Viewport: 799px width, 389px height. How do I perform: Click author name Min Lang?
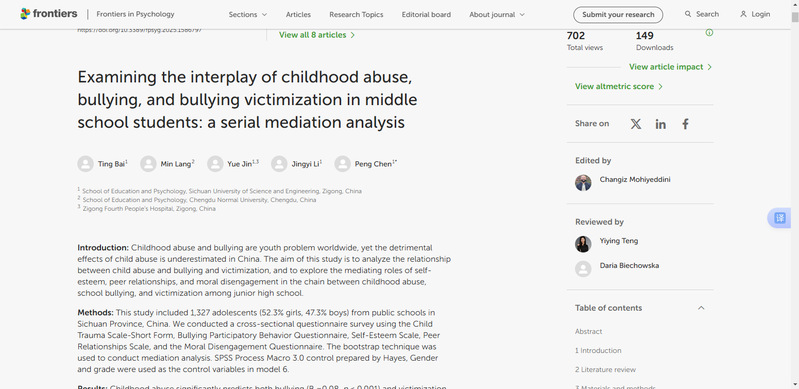(x=176, y=164)
